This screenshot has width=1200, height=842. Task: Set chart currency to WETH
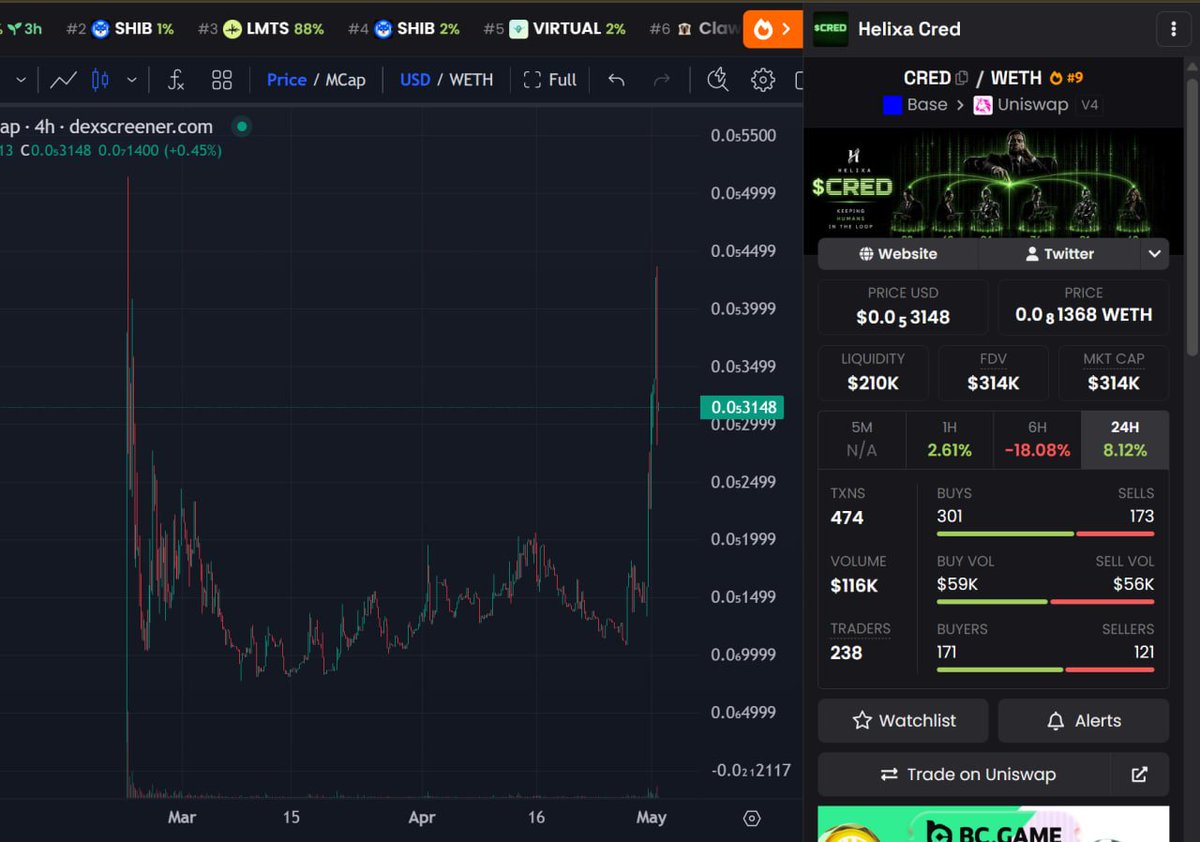471,80
